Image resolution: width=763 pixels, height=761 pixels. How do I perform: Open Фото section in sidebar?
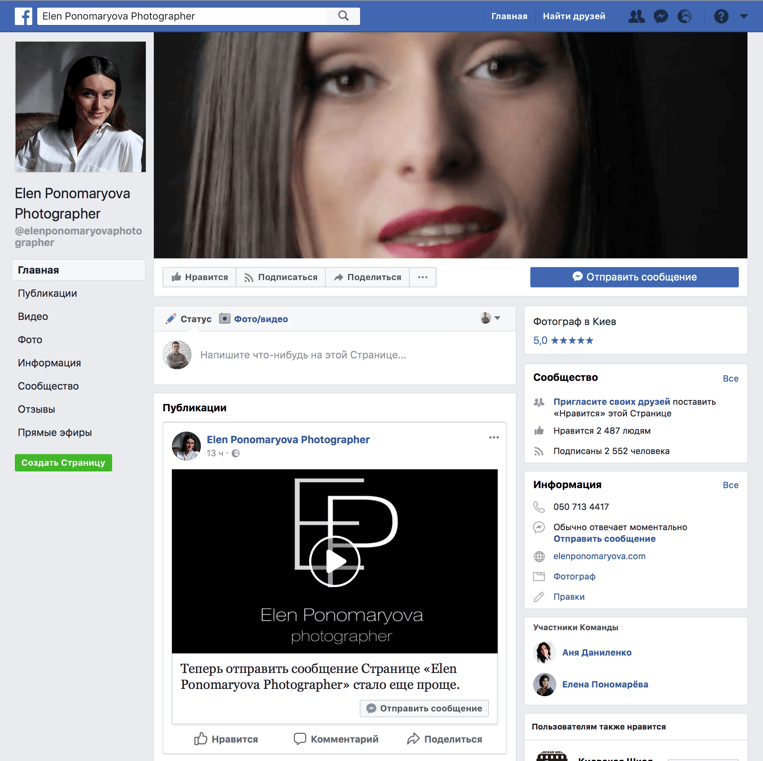tap(30, 340)
